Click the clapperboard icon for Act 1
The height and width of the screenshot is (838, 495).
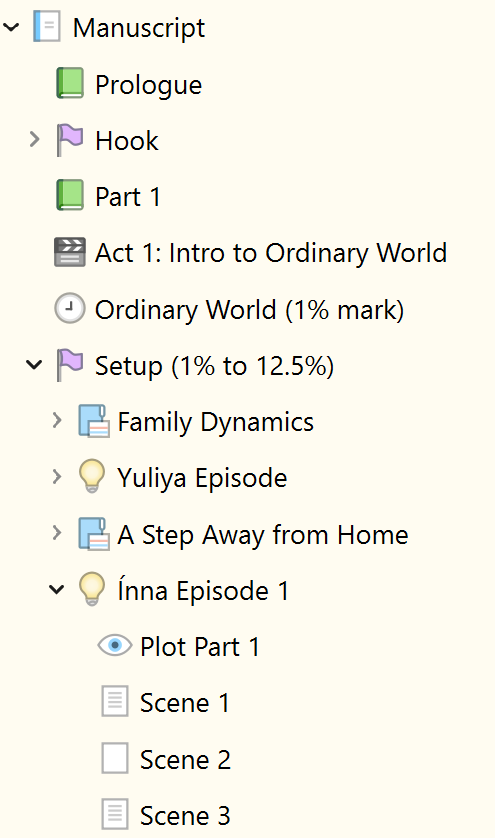(x=70, y=252)
